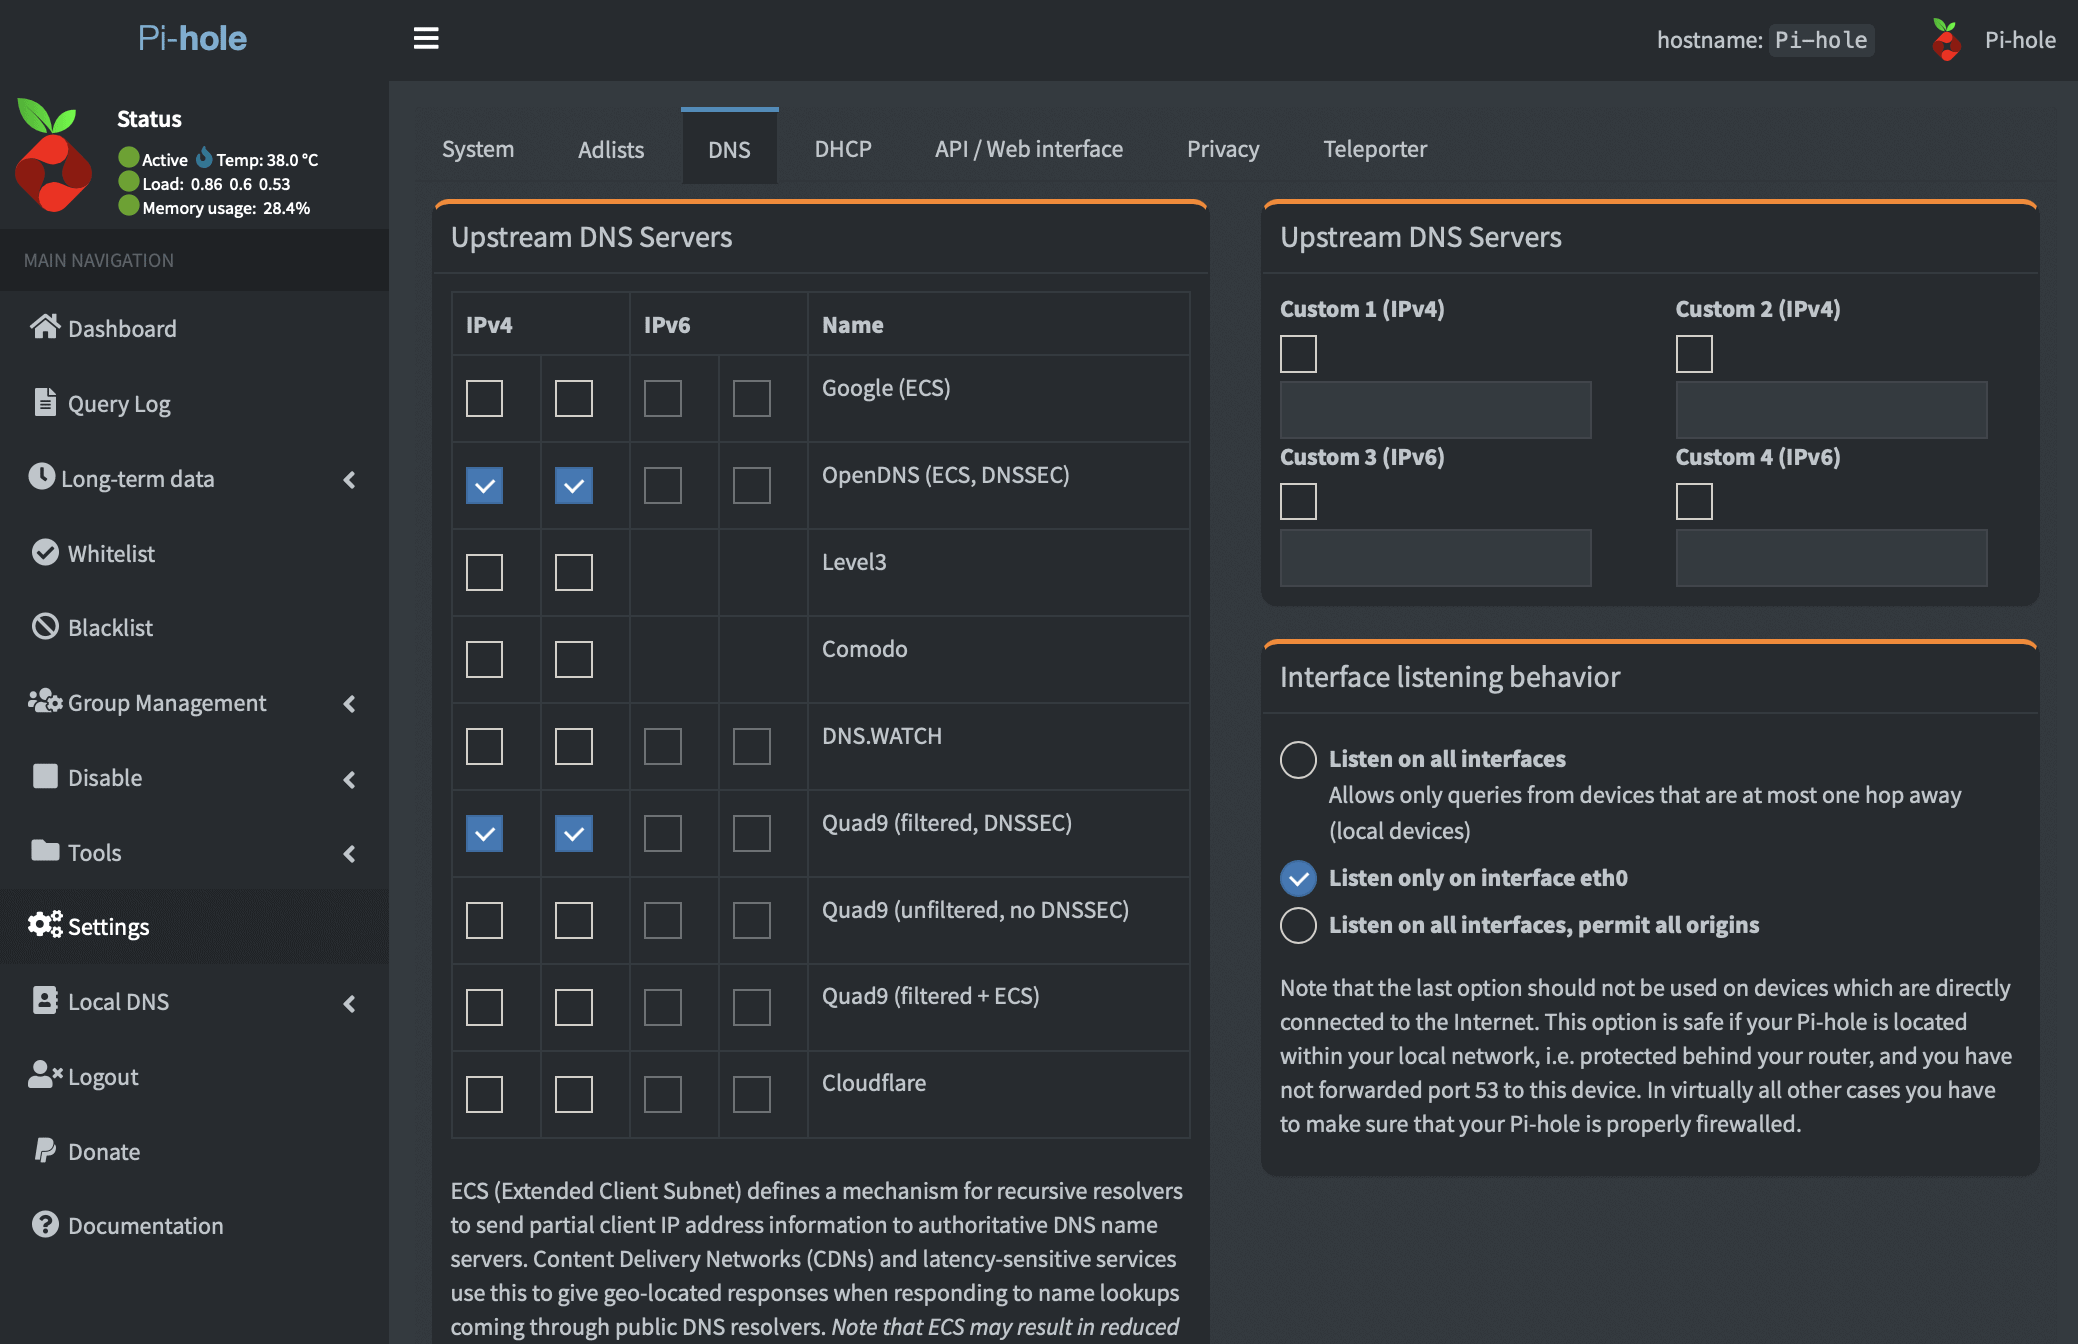
Task: Click the green Memory usage indicator
Action: (128, 206)
